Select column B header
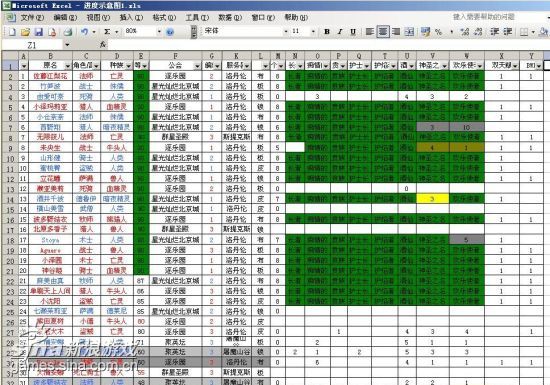The width and height of the screenshot is (550, 385). click(50, 55)
